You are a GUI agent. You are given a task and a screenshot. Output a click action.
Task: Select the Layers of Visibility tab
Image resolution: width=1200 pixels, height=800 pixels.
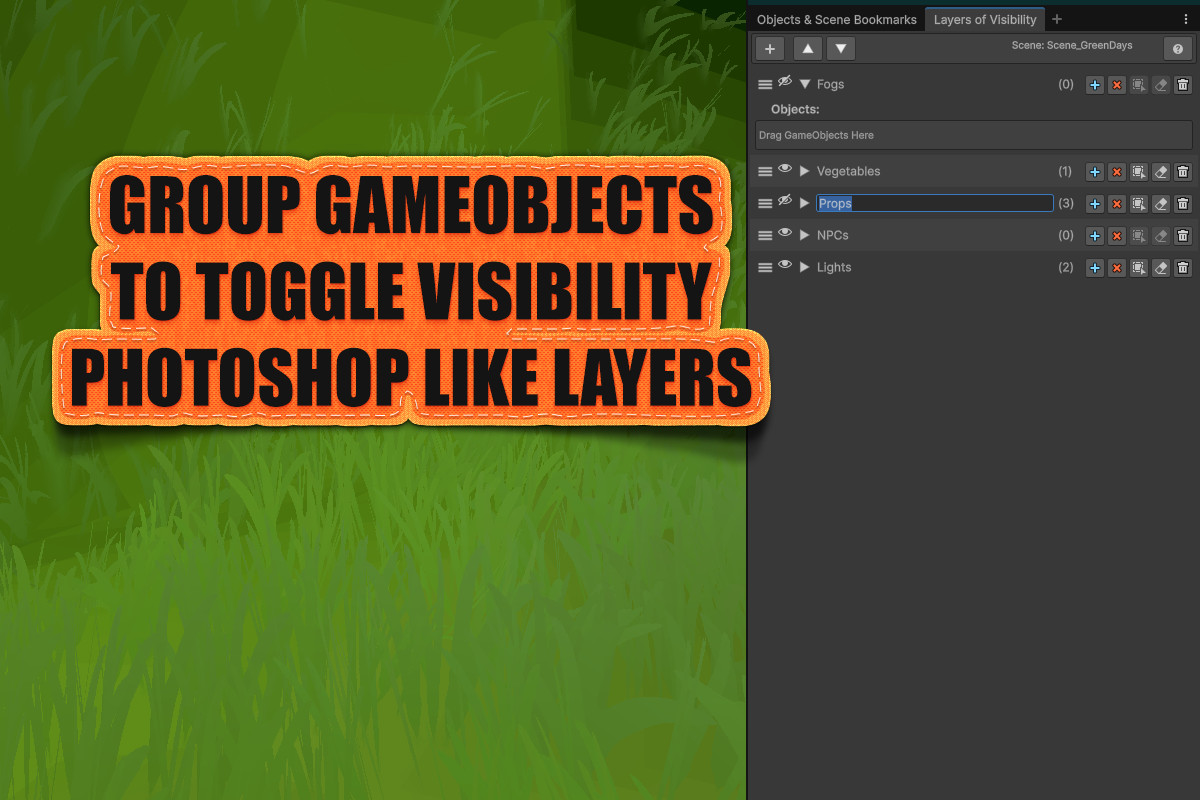(x=985, y=19)
